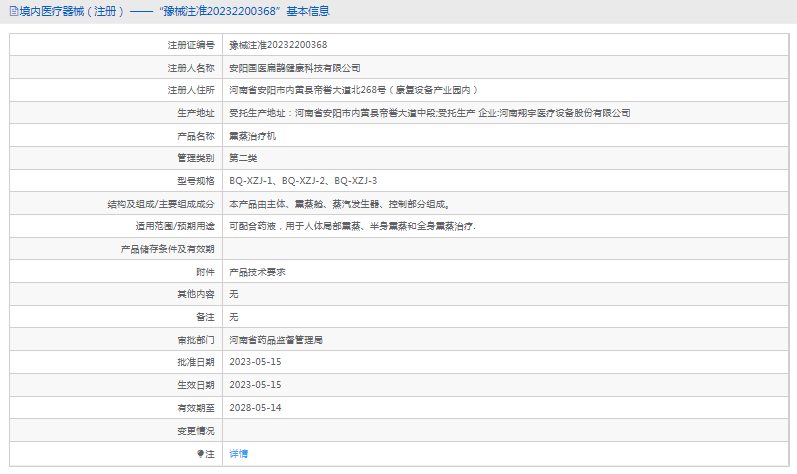Select registration number 豫械注准20232200368 value
The image size is (797, 474).
click(278, 45)
